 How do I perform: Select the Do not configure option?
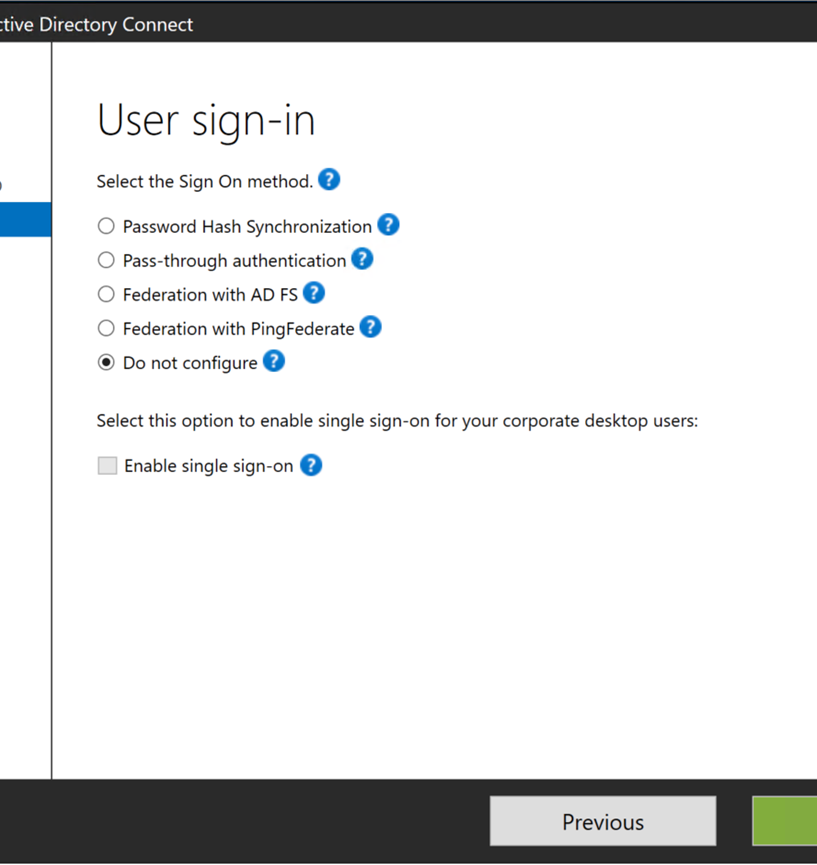[106, 362]
